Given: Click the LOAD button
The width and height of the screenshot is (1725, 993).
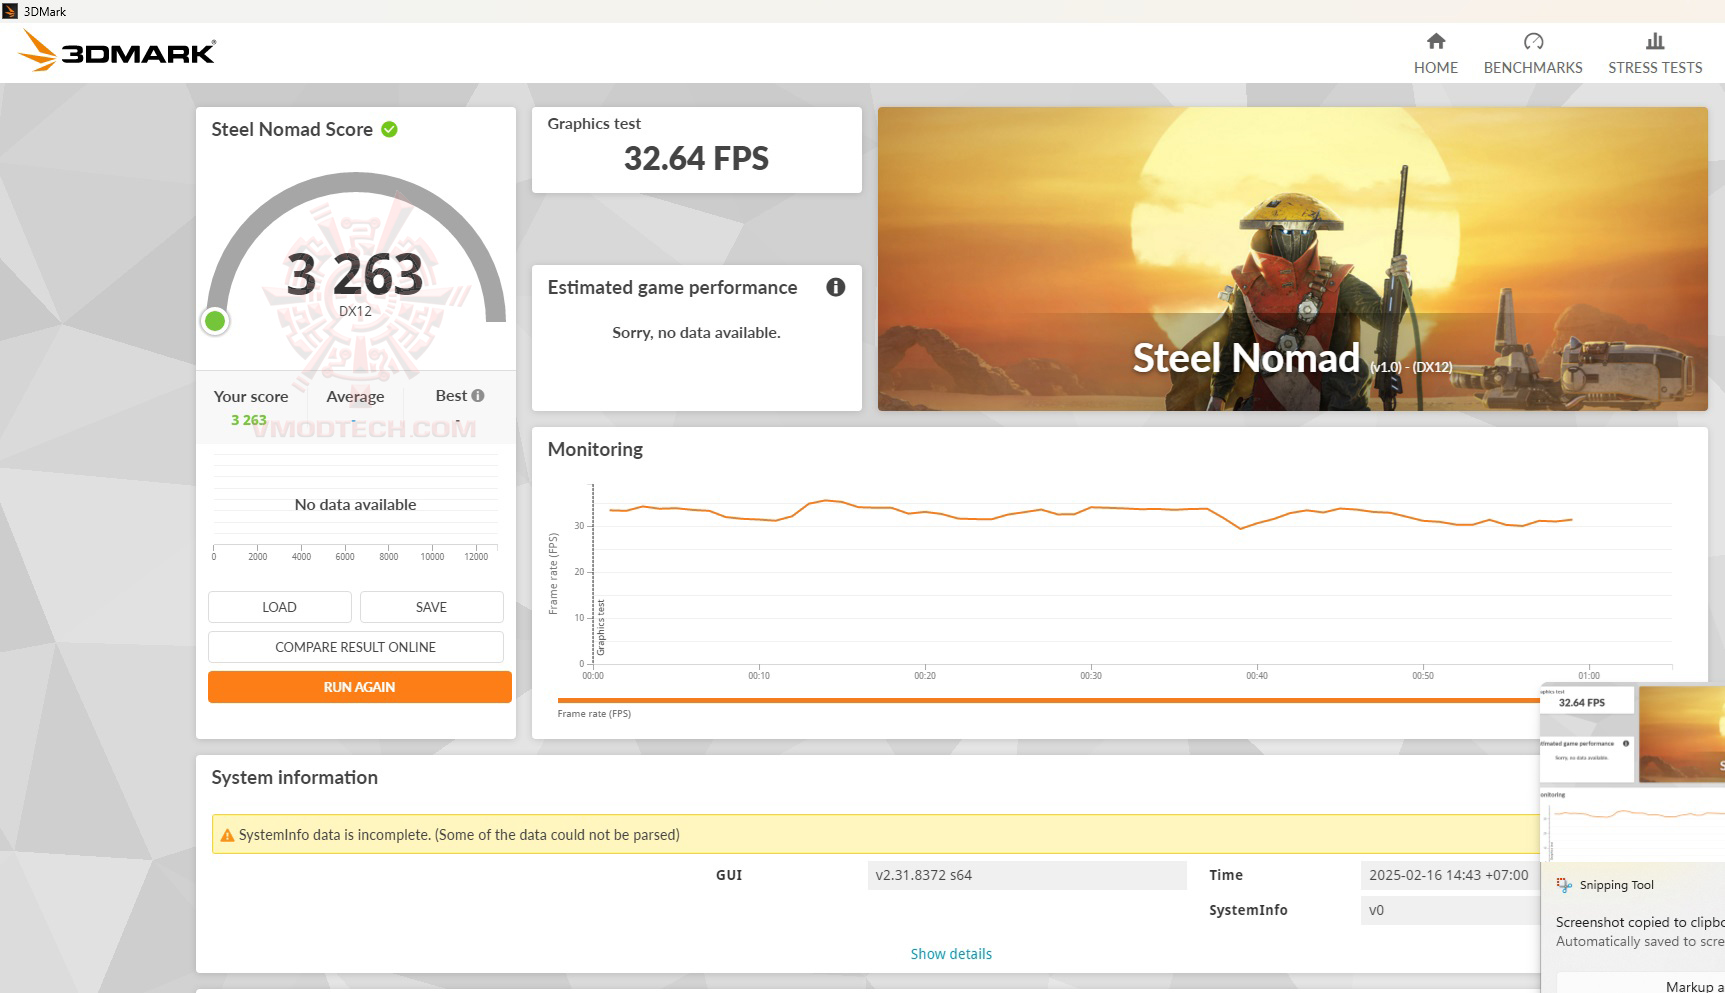Looking at the screenshot, I should pos(279,607).
